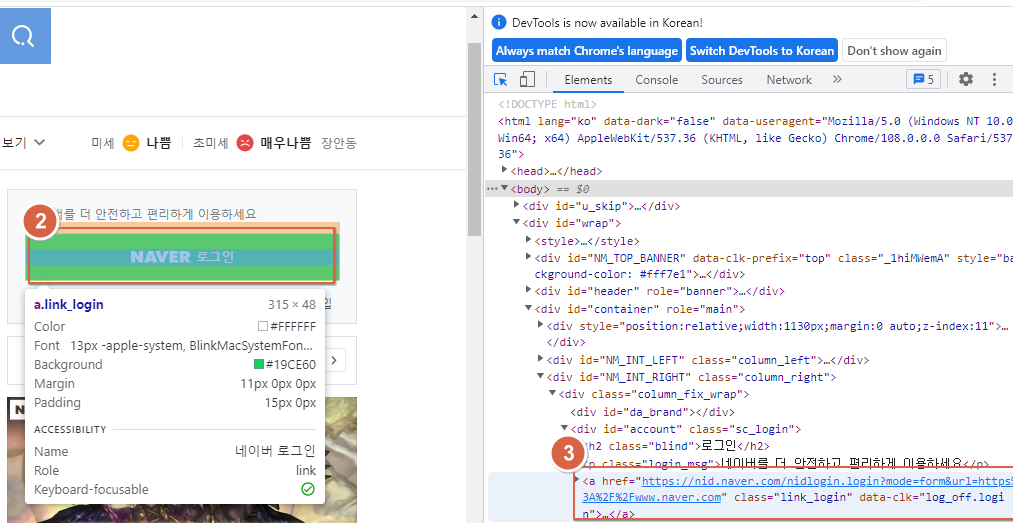Expand the position:relative style div node
This screenshot has width=1013, height=523.
(x=541, y=325)
